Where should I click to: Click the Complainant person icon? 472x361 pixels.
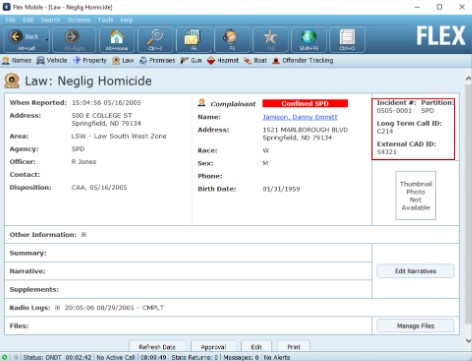point(201,102)
